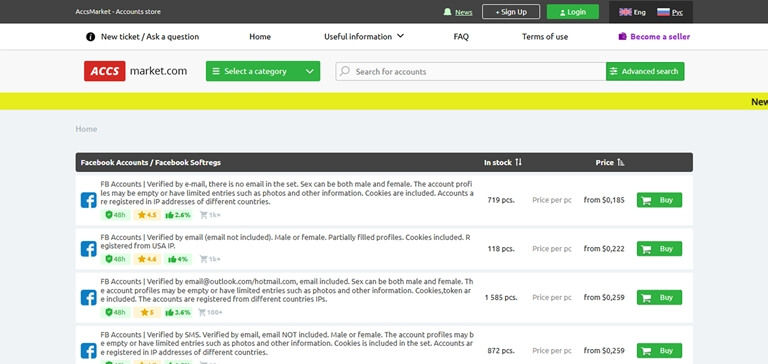Click 3.6% thumbs-up badge
The image size is (768, 364).
coord(178,312)
